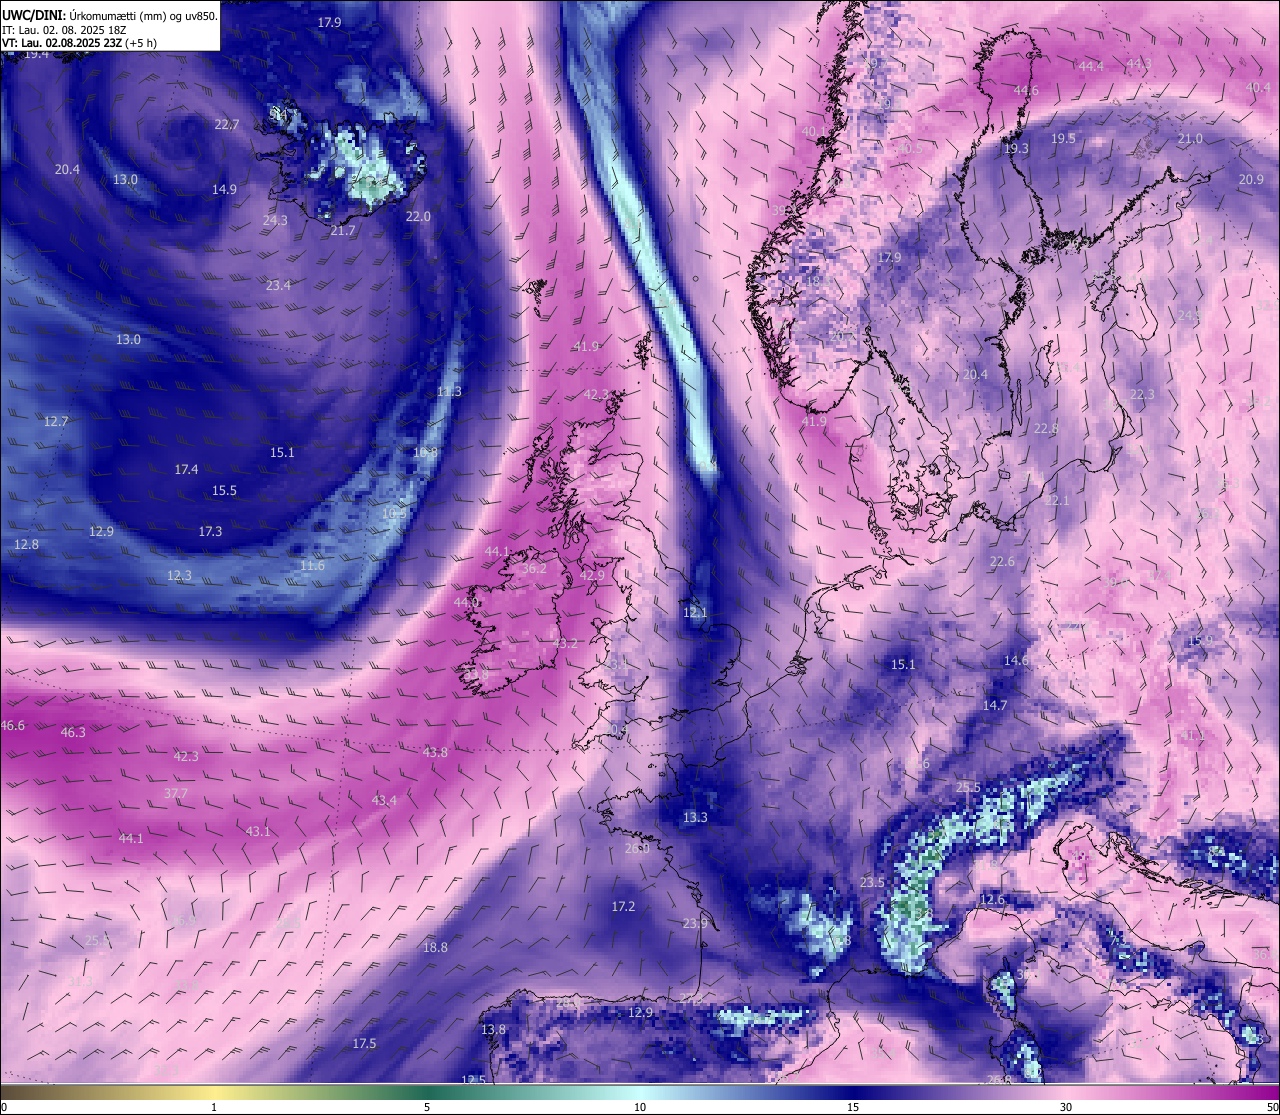
Task: Click the 17.2 value label
Action: coord(623,907)
